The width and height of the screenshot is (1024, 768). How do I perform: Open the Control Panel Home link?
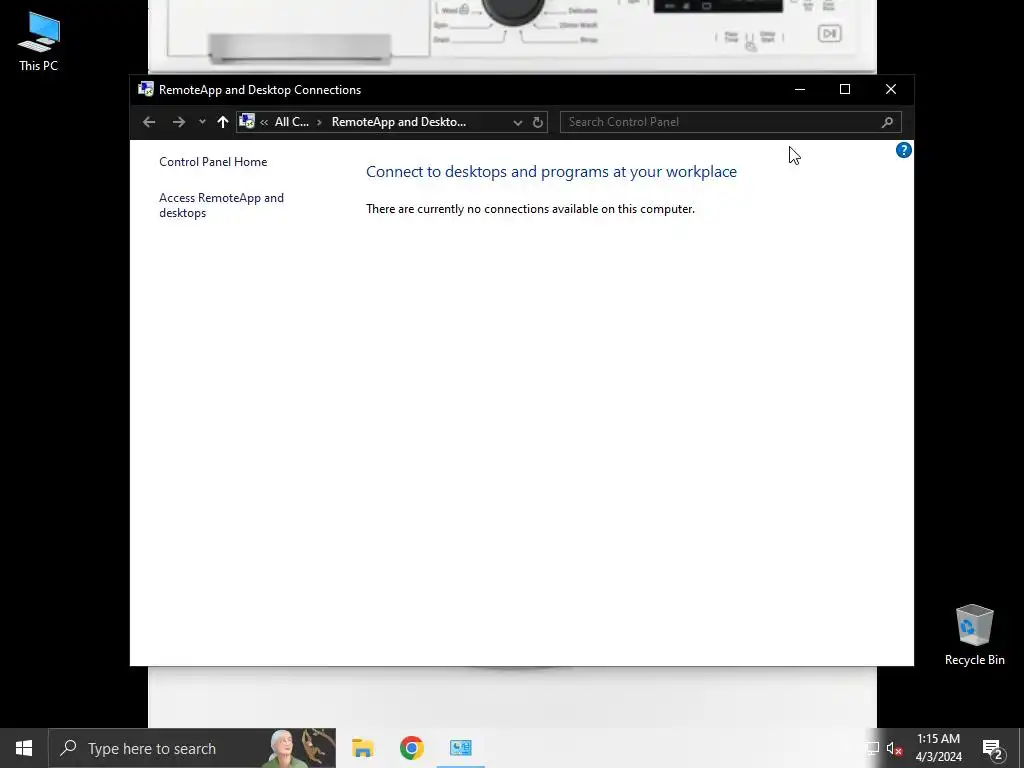213,162
